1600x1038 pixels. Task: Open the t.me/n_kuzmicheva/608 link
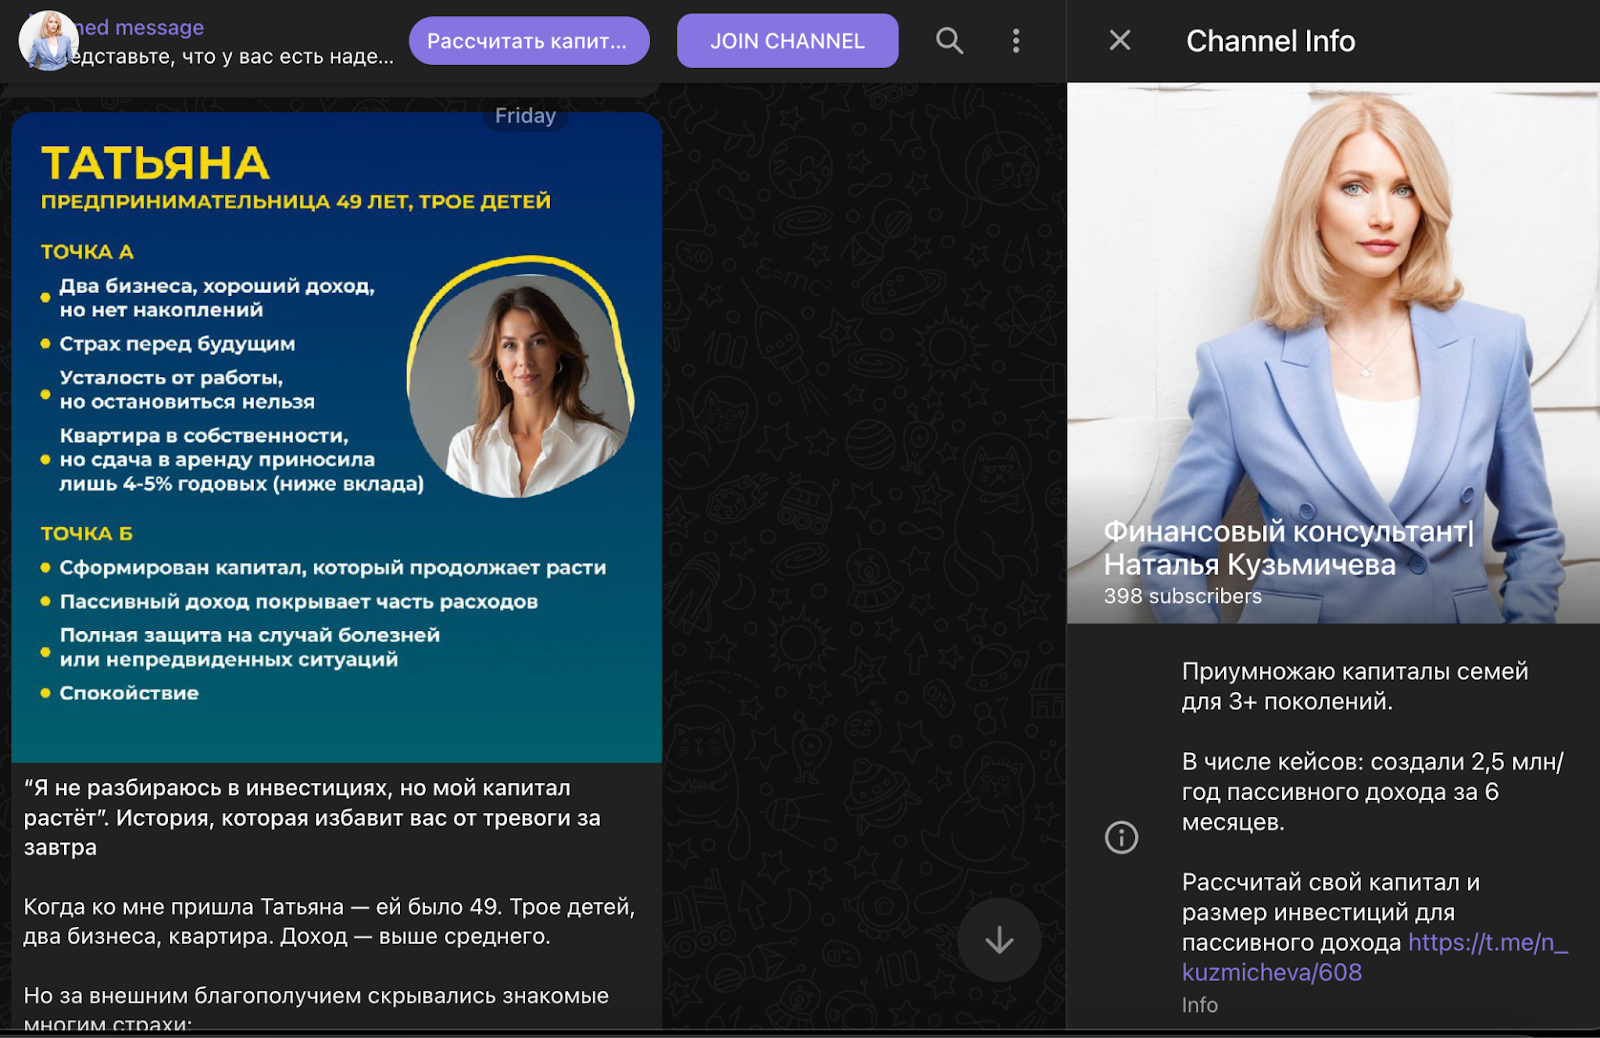[1374, 957]
